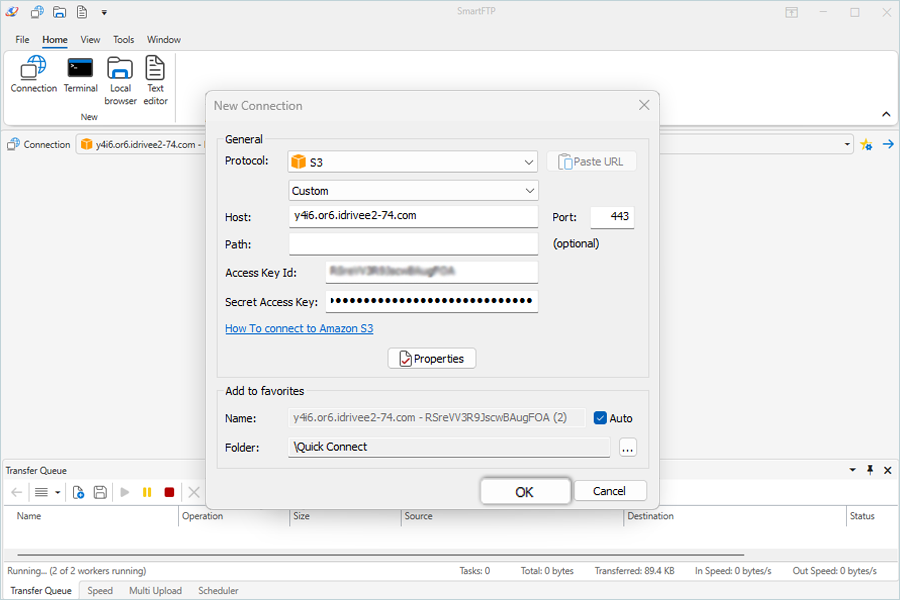Switch to the Scheduler tab
900x600 pixels.
coord(218,591)
